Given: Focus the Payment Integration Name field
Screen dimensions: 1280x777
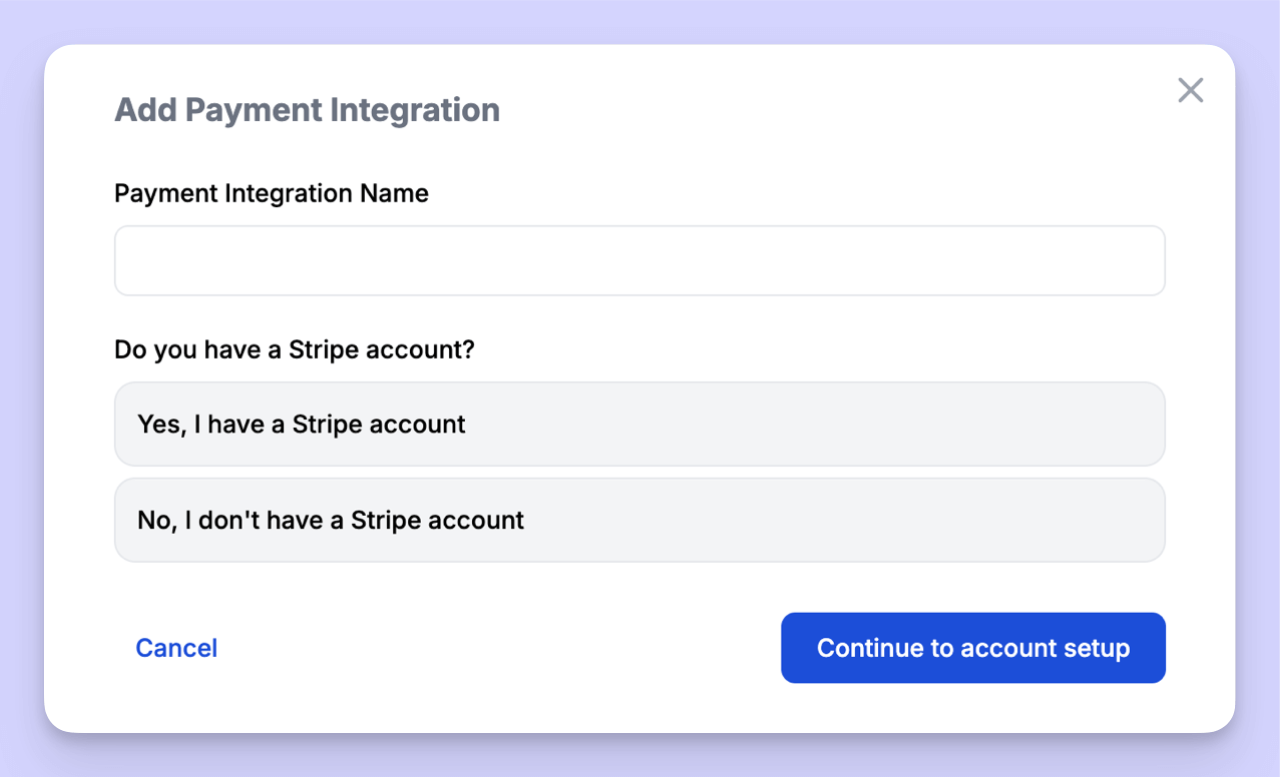Looking at the screenshot, I should [x=640, y=260].
